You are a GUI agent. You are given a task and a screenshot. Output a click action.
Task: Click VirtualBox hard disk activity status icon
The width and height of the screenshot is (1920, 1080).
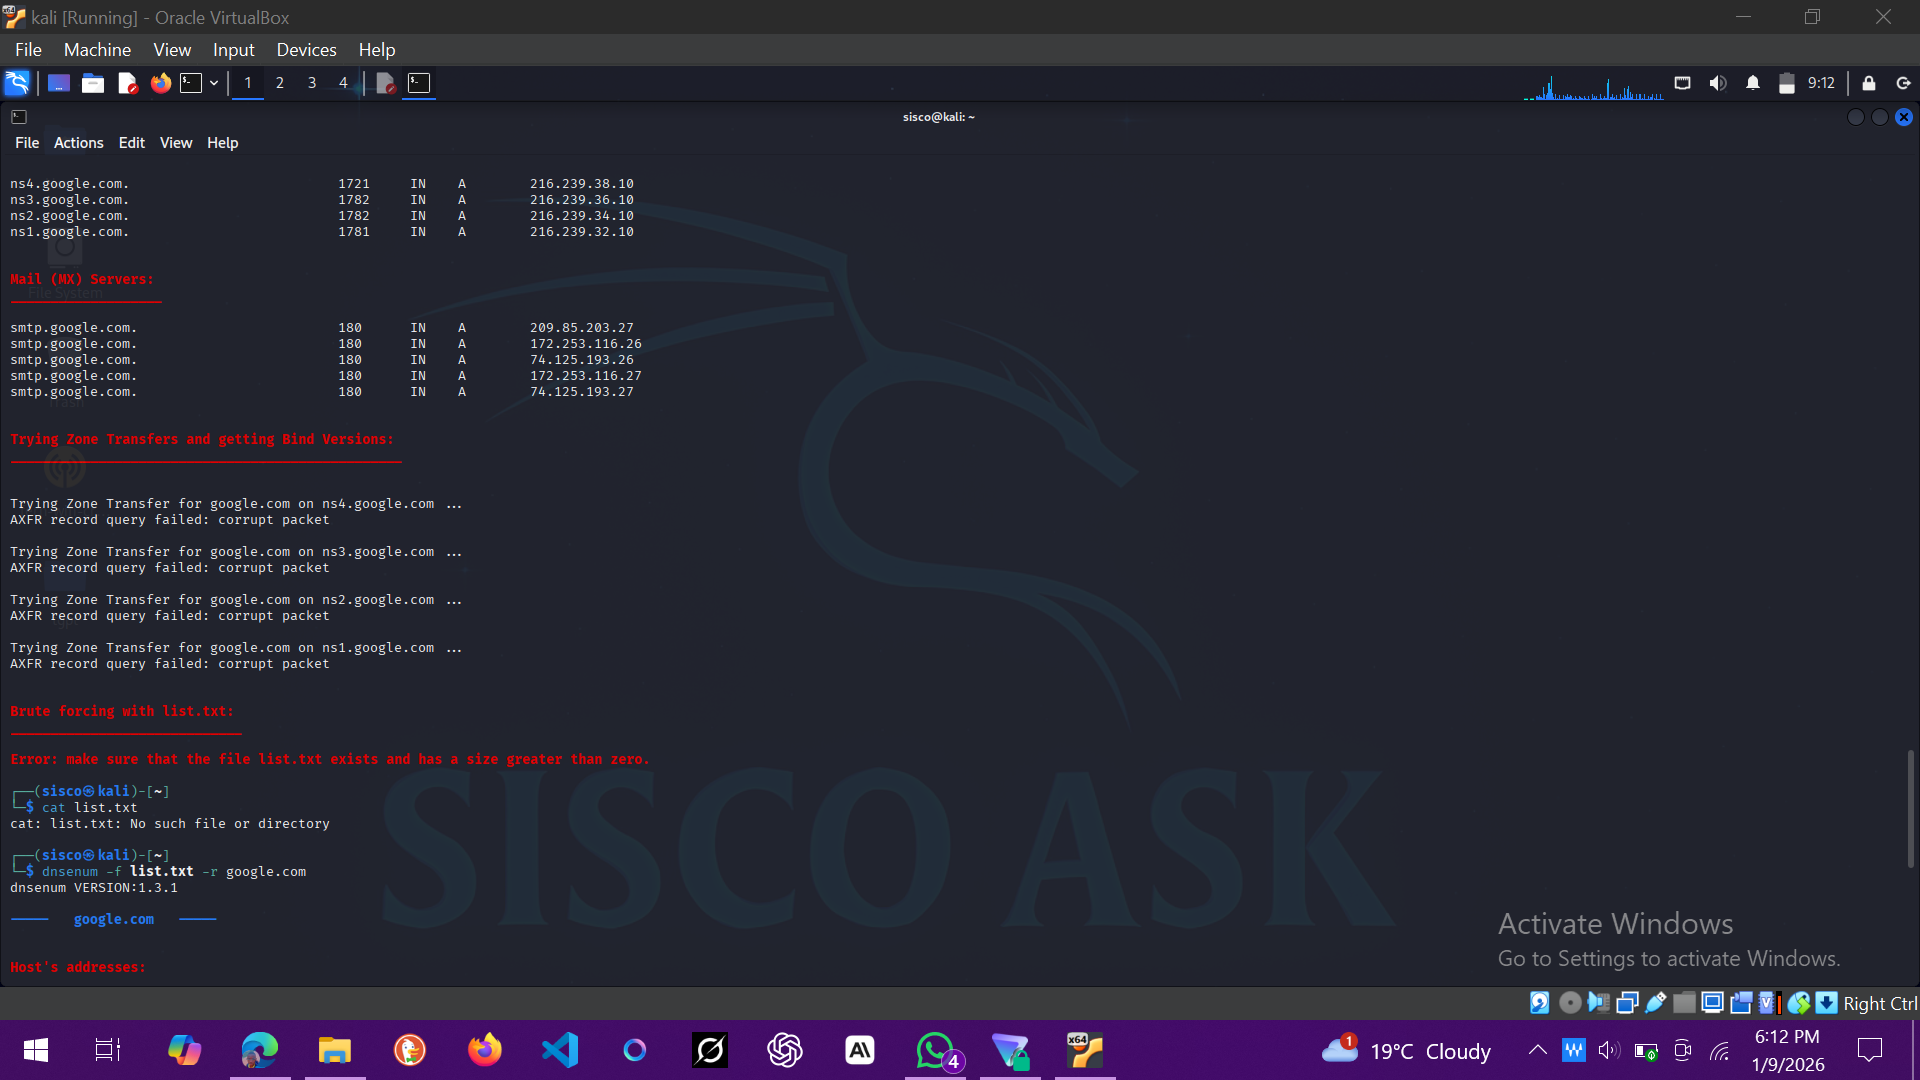coord(1540,1003)
